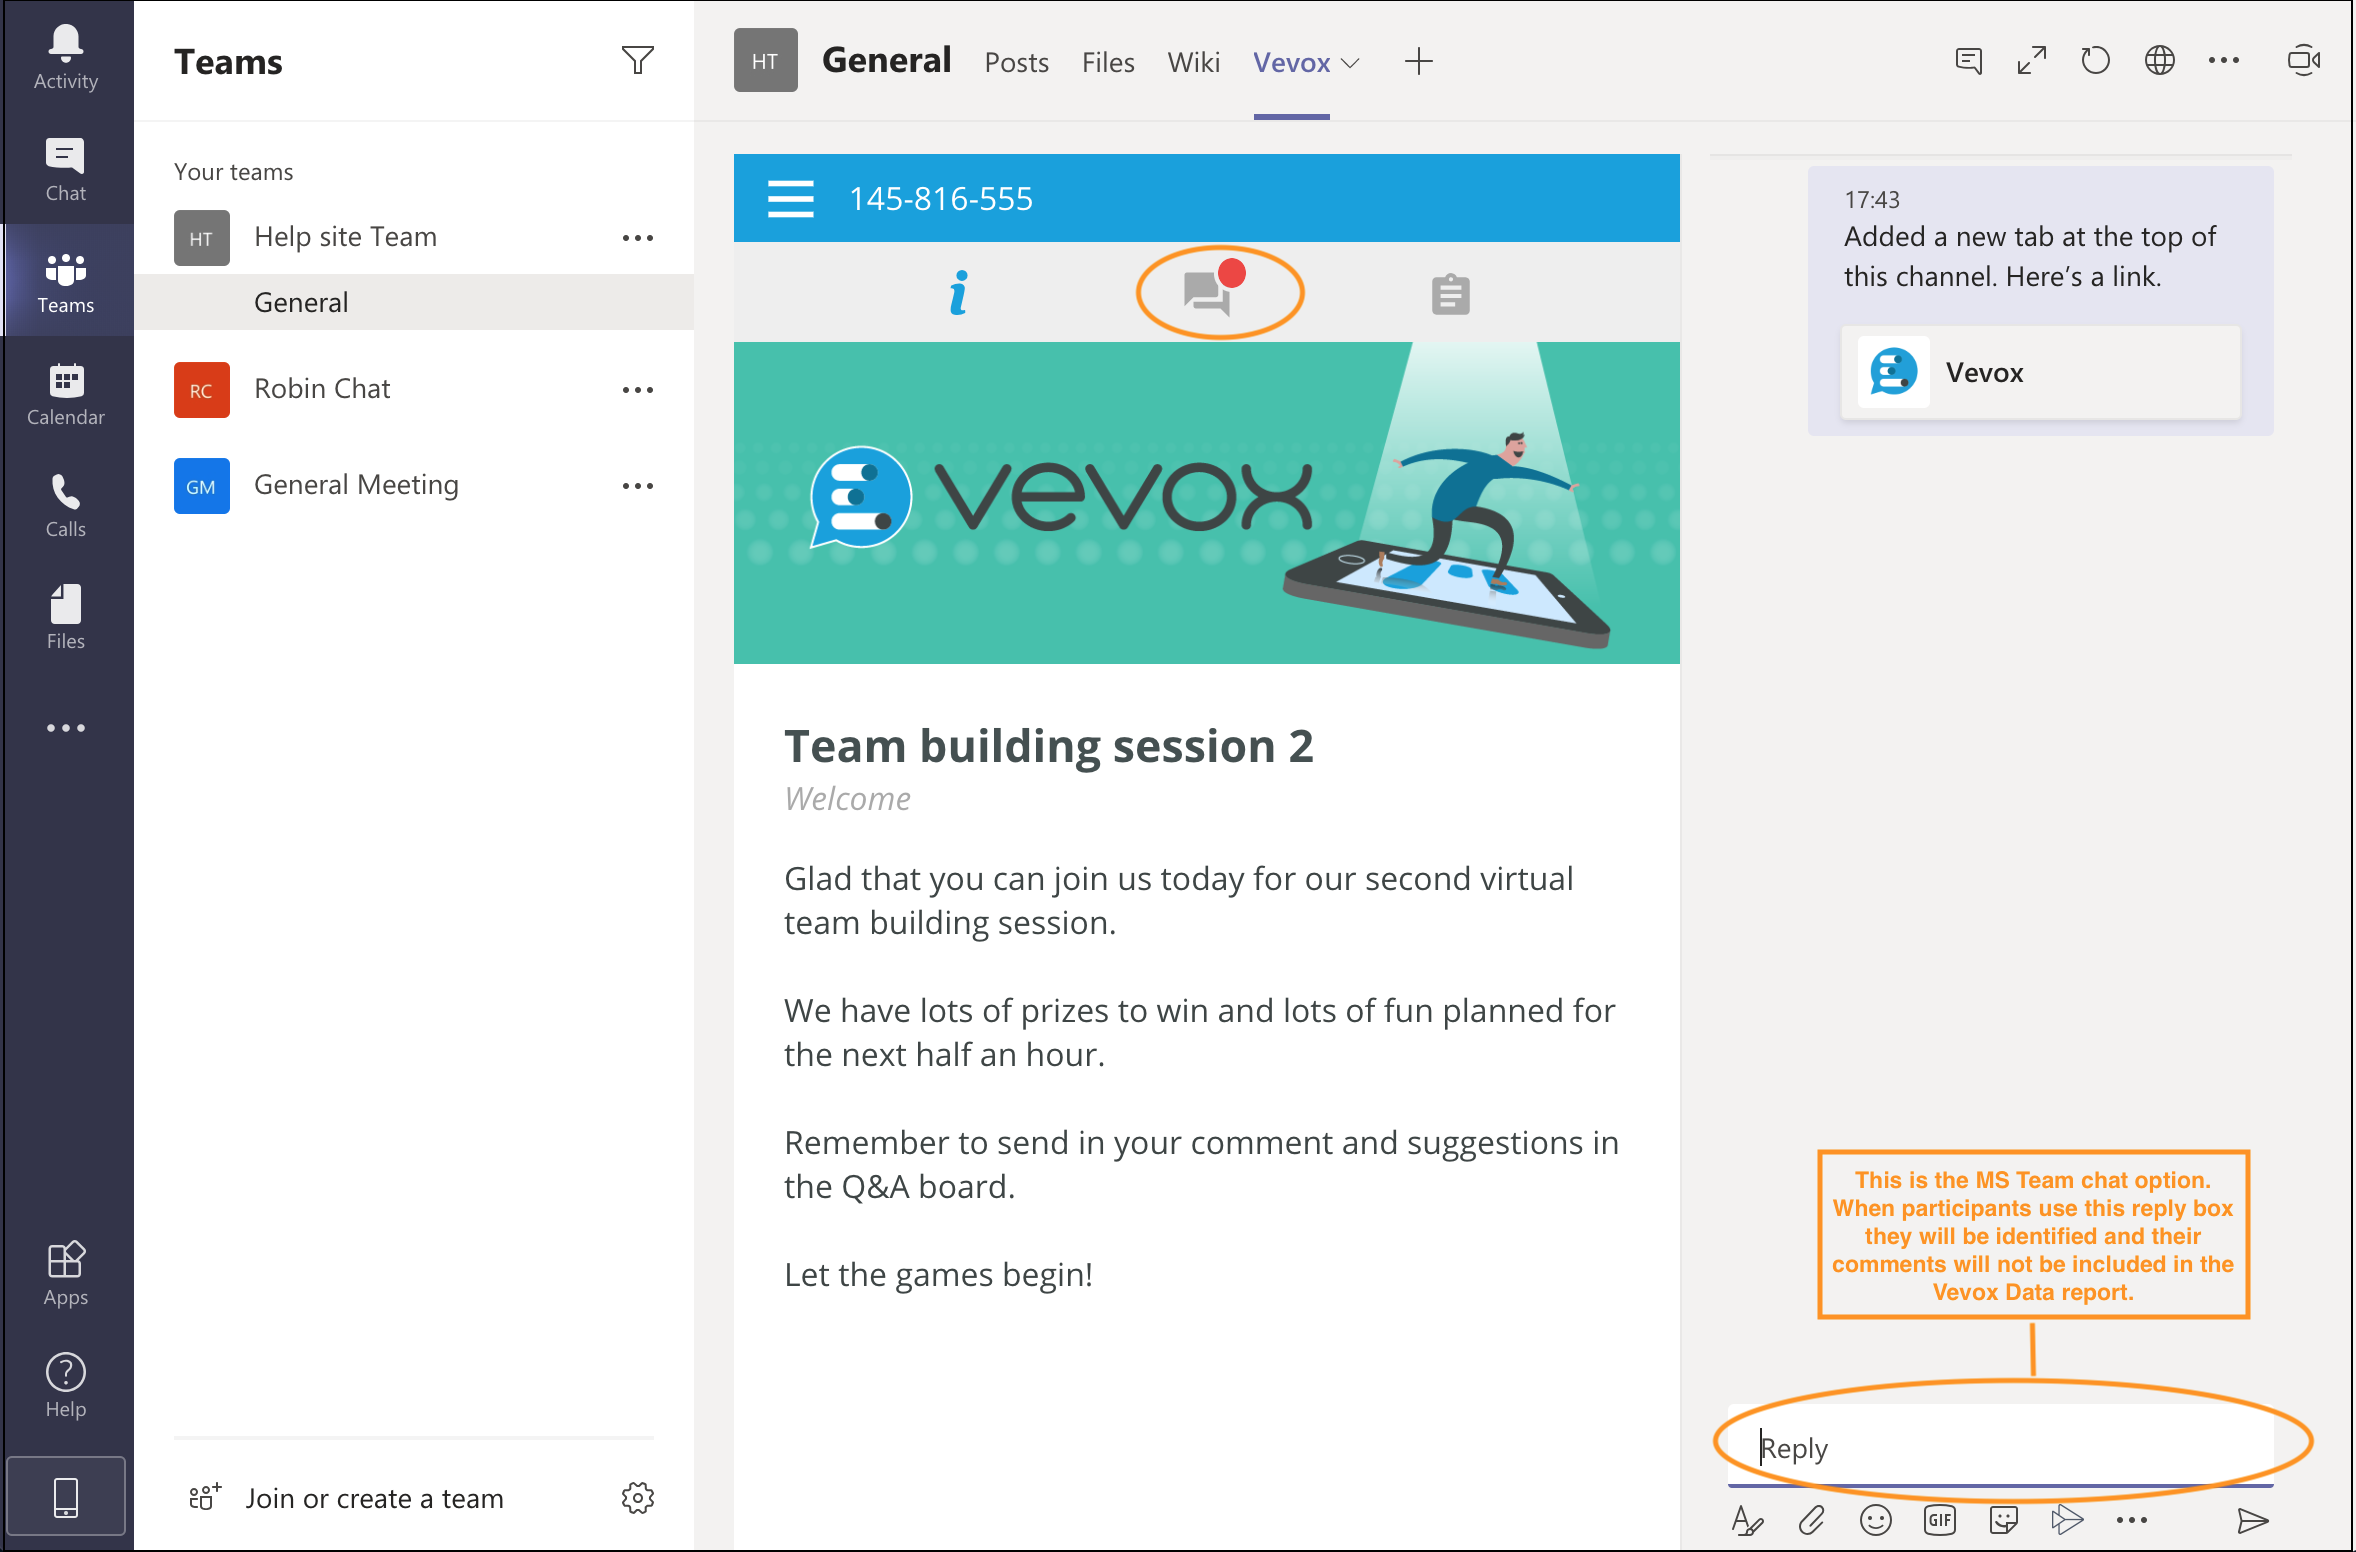Open the emoji picker

tap(1875, 1521)
